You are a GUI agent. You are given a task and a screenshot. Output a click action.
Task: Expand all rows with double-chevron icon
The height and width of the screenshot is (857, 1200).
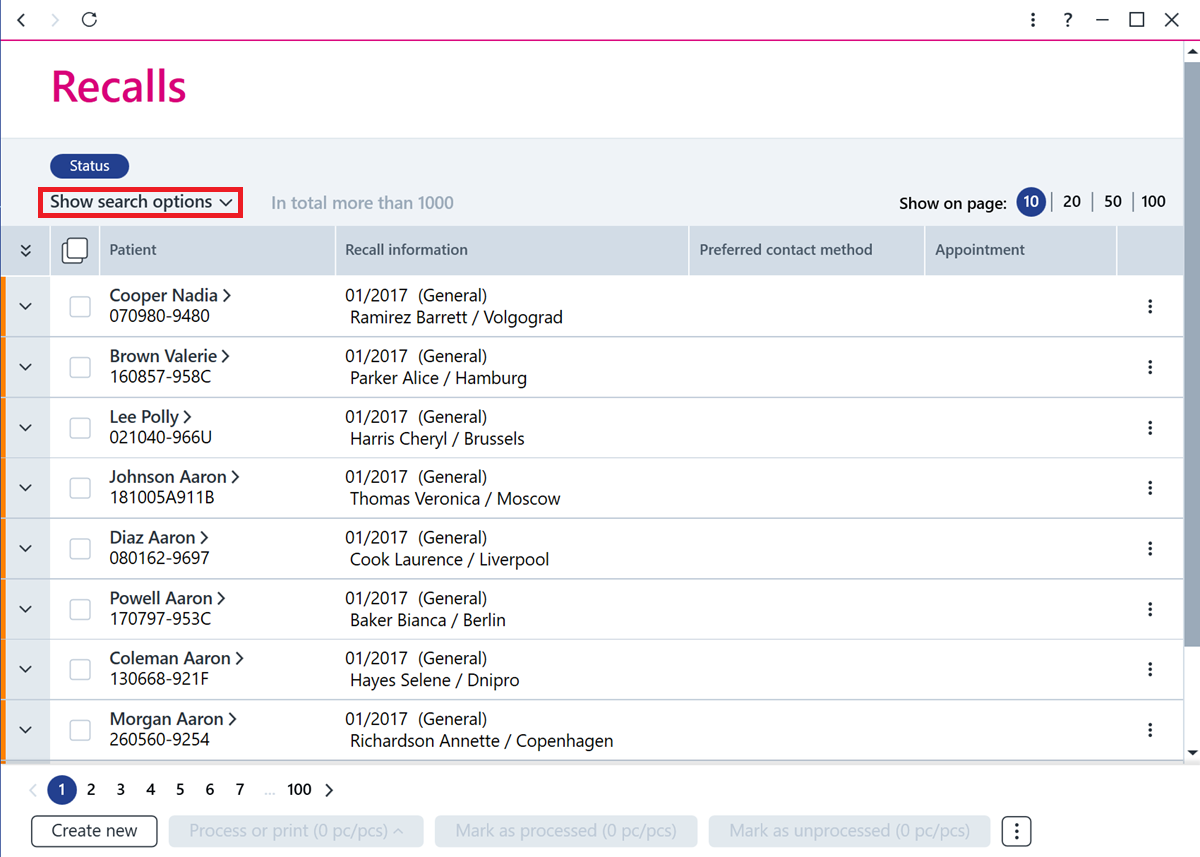26,251
